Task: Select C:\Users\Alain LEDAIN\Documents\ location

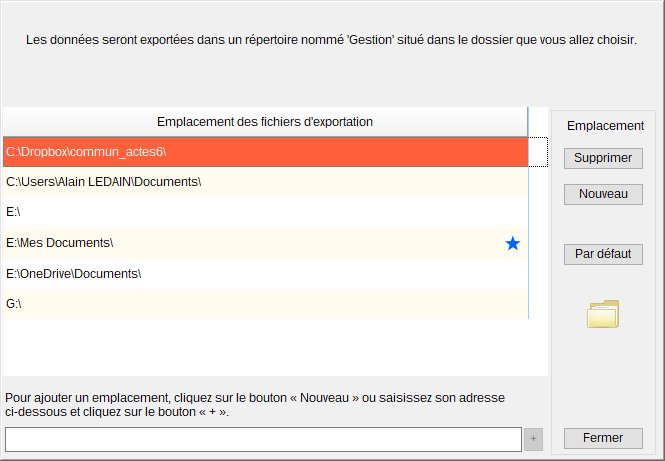Action: (x=265, y=182)
